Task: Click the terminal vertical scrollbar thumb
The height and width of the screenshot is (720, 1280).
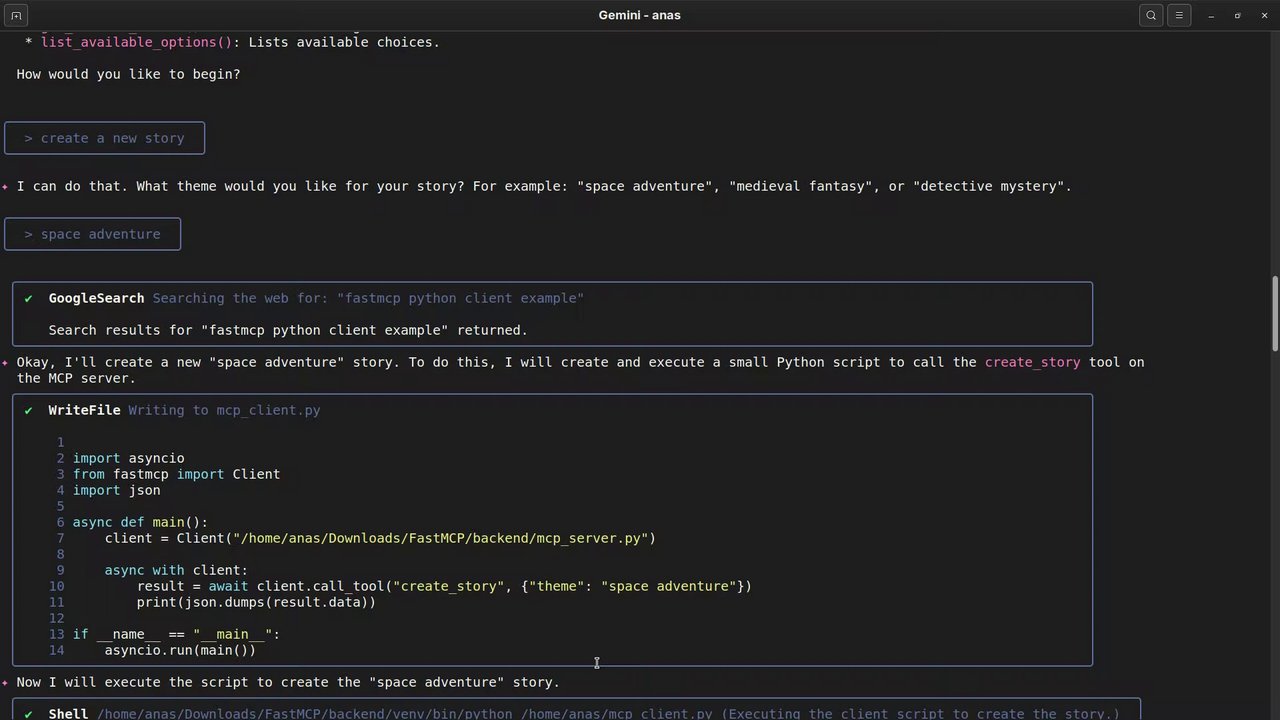Action: coord(1274,313)
